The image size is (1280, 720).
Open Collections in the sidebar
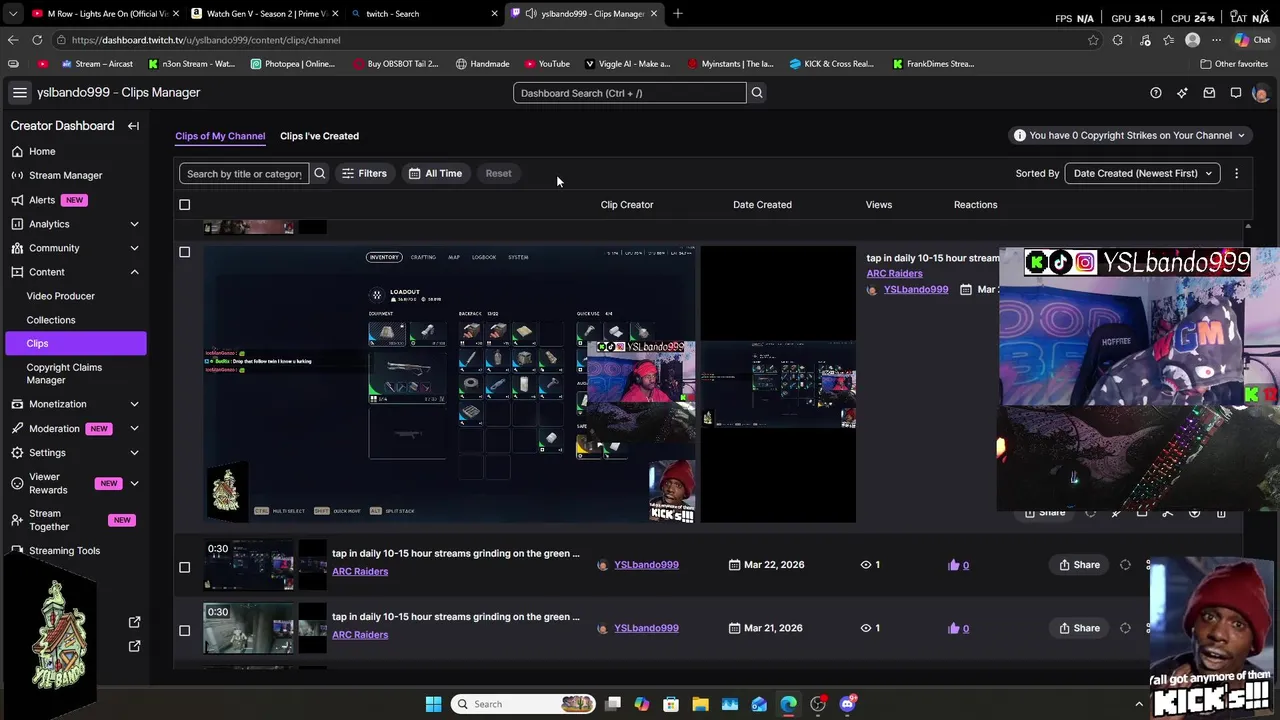point(51,320)
